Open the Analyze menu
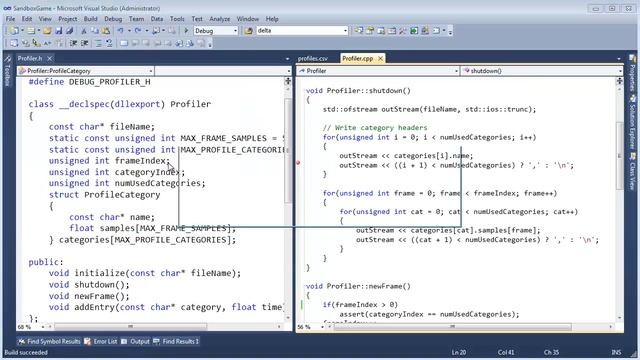 (220, 19)
